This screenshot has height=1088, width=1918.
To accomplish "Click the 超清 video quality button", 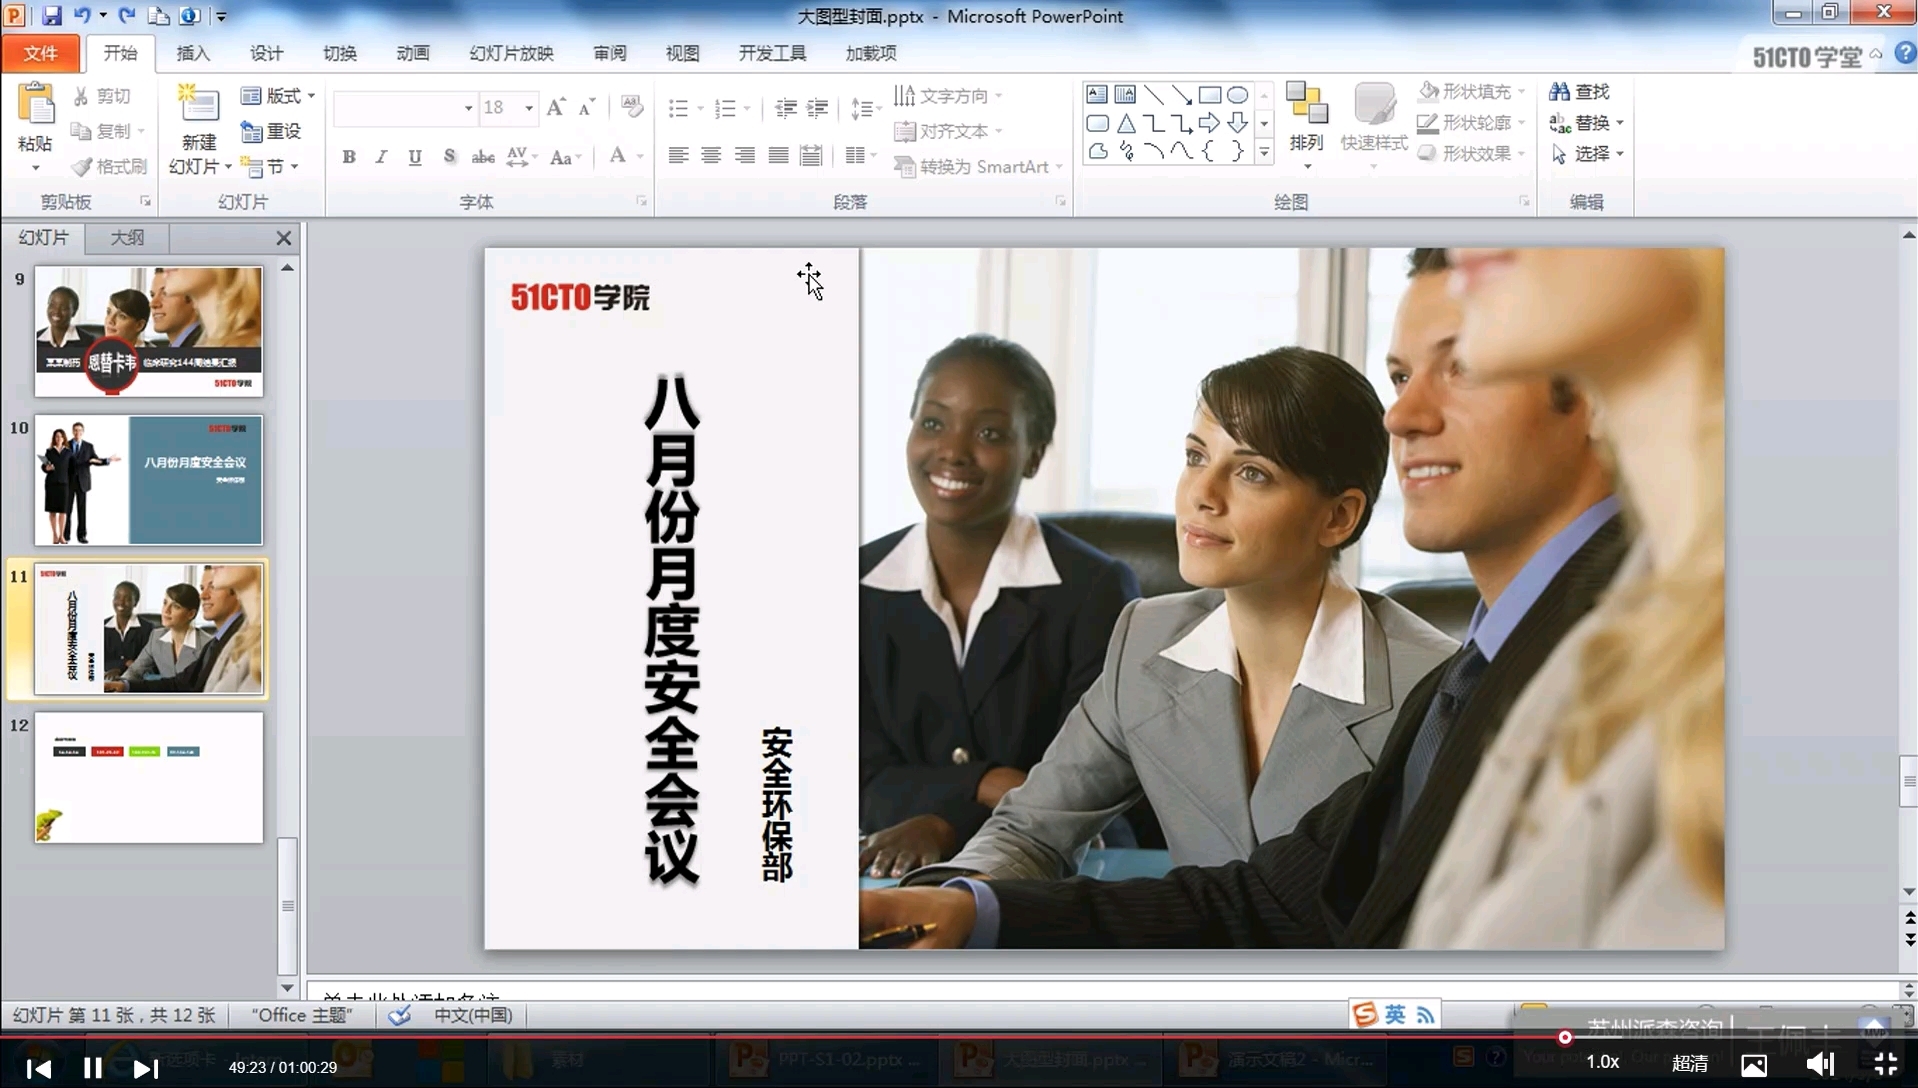I will pyautogui.click(x=1690, y=1064).
